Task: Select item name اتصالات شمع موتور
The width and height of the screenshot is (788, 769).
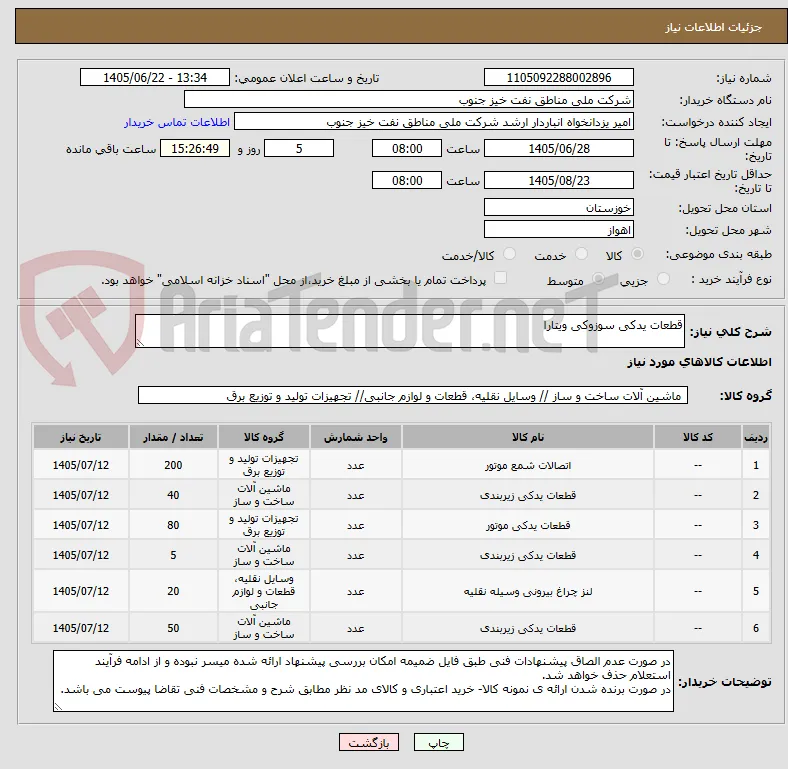Action: pos(528,465)
